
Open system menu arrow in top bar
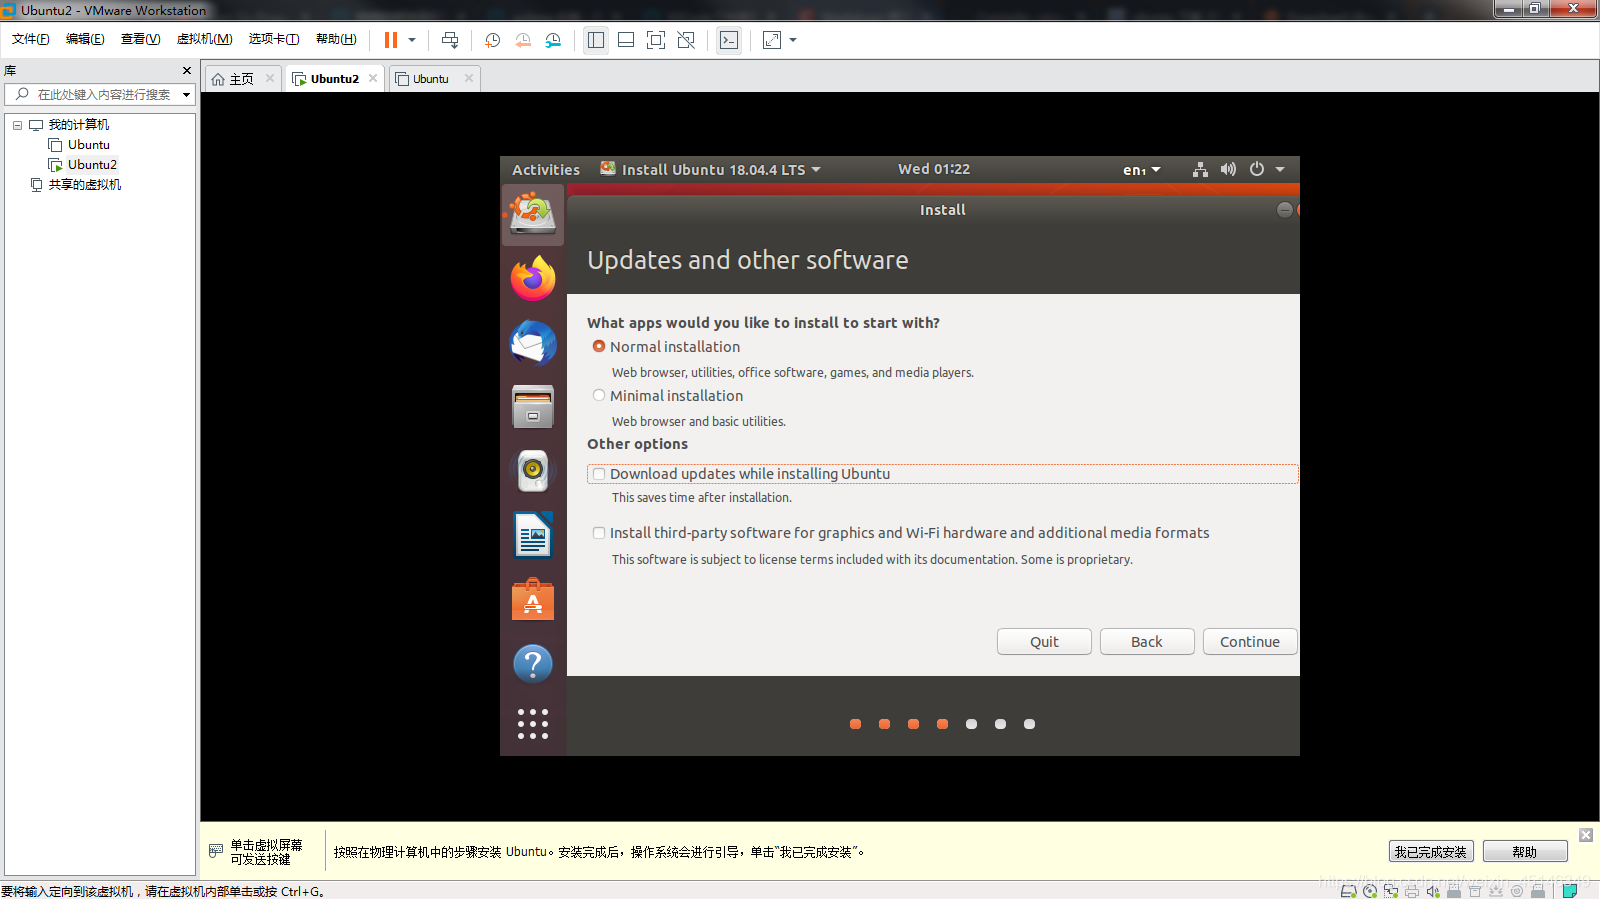1280,170
